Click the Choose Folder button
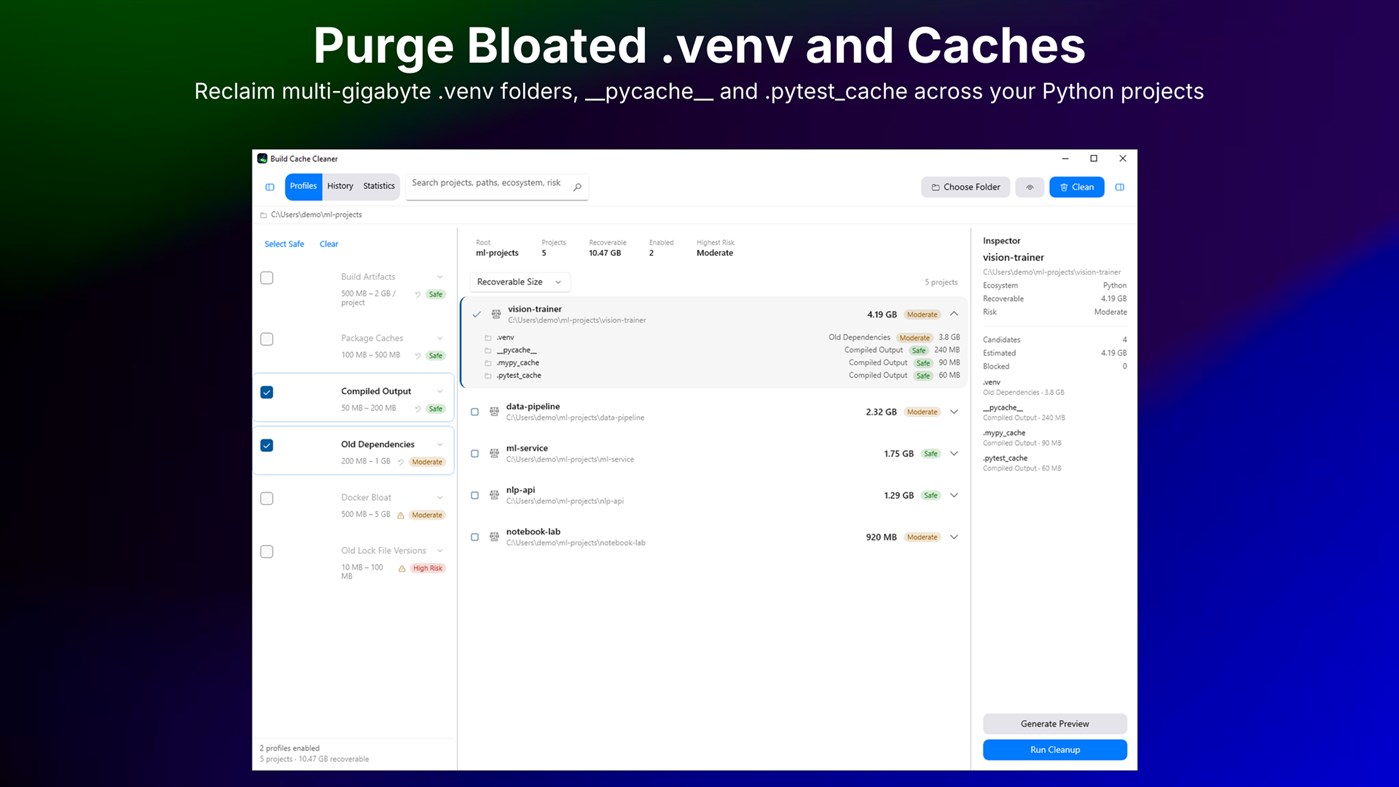The width and height of the screenshot is (1399, 787). pyautogui.click(x=966, y=187)
